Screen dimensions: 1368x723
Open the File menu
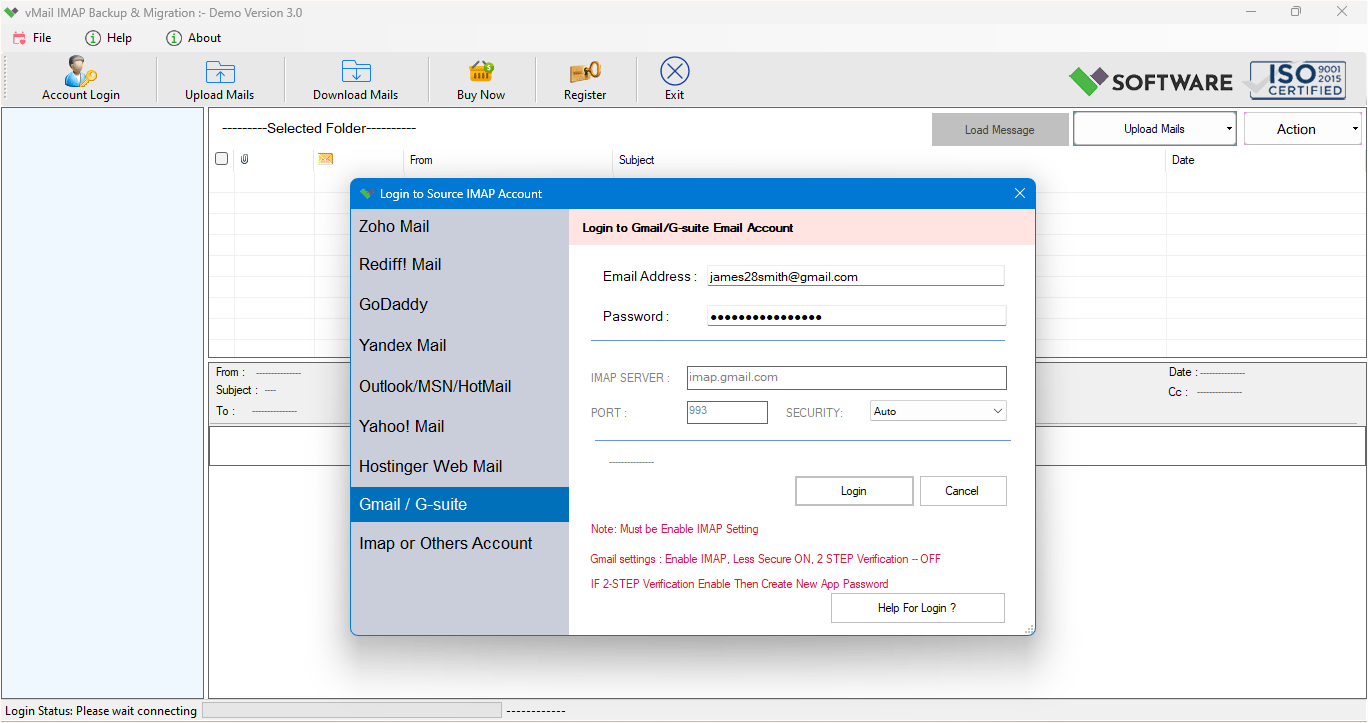click(x=32, y=38)
